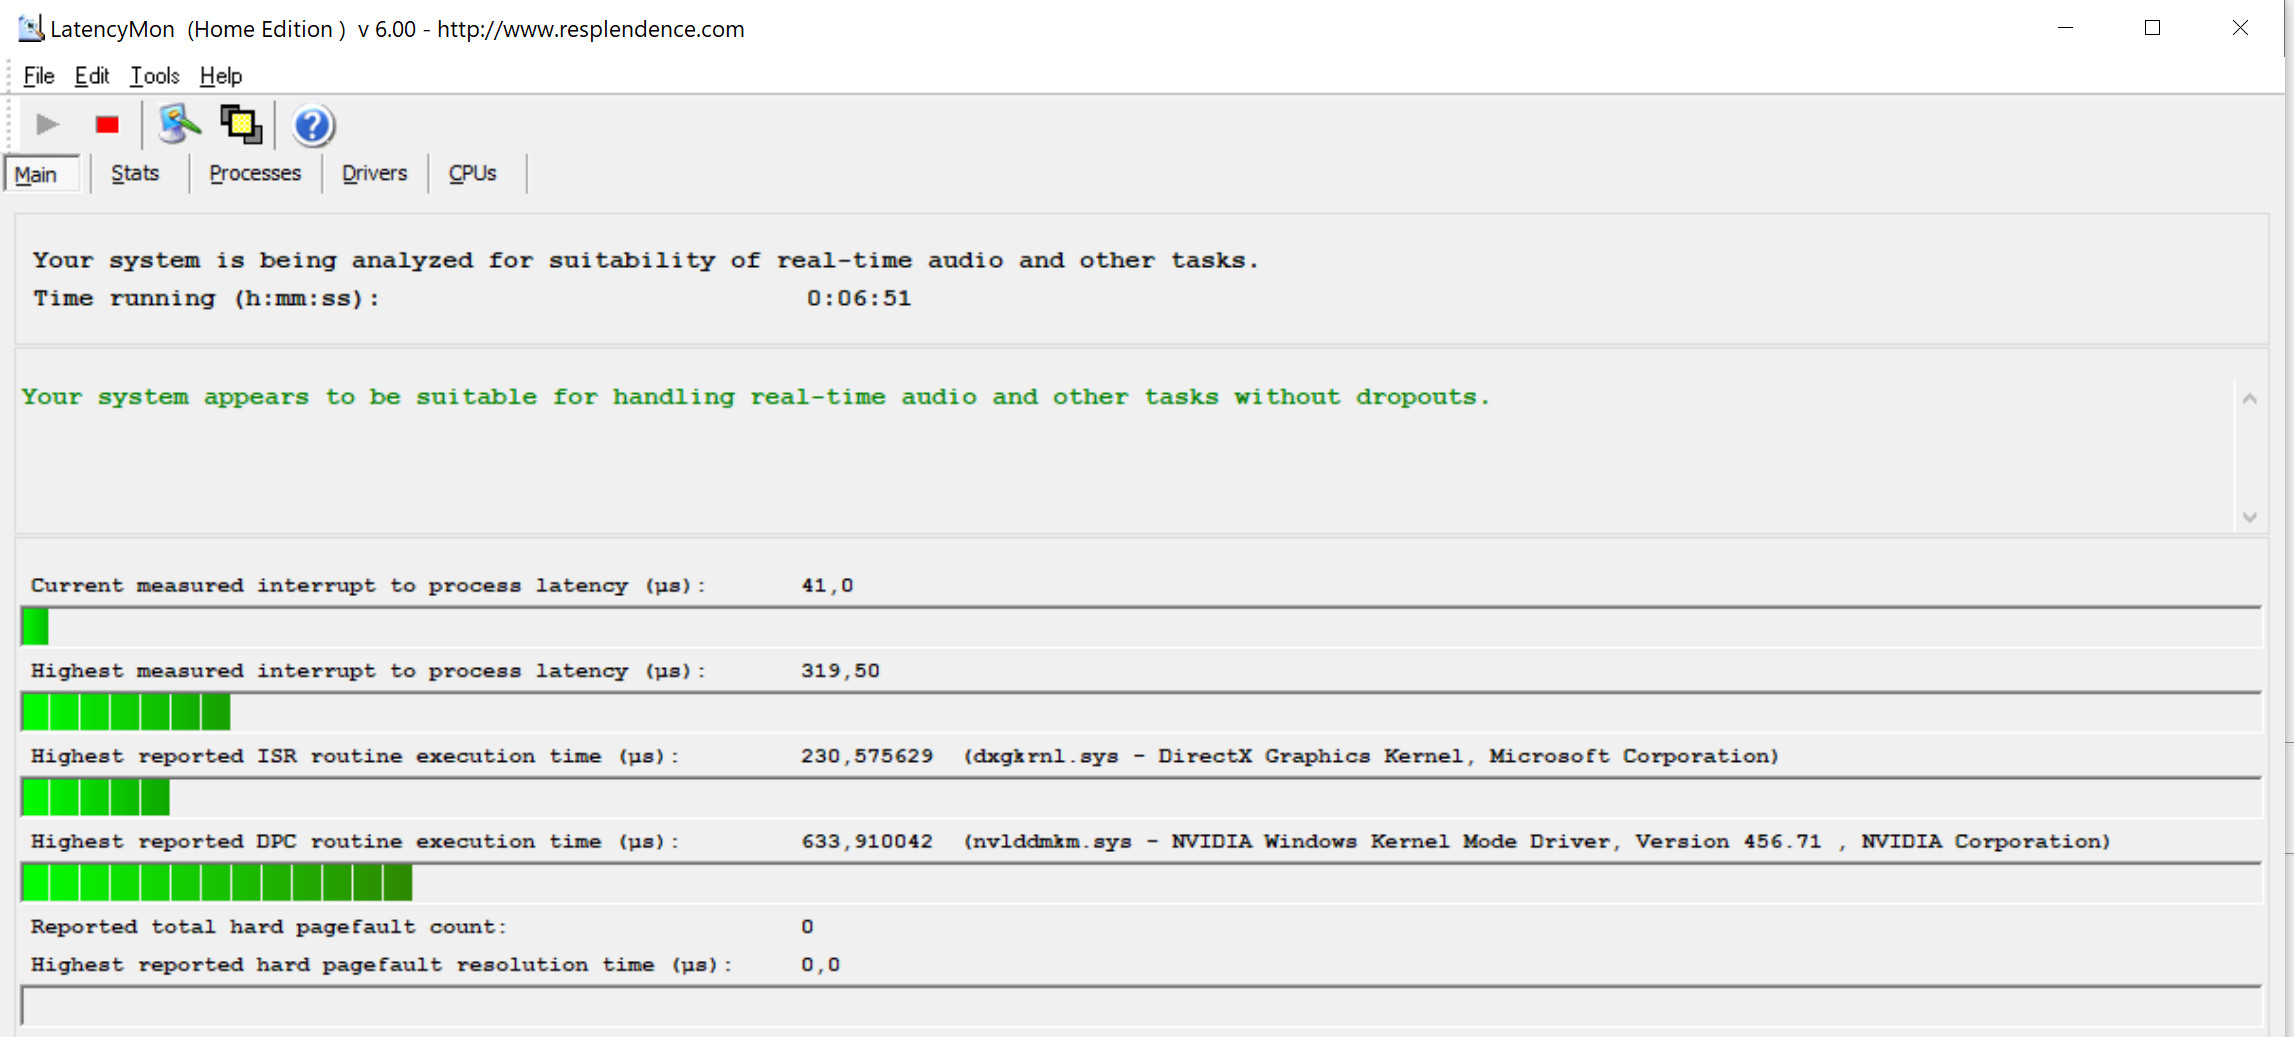Click the time running value 0:06:51
Image resolution: width=2294 pixels, height=1037 pixels.
859,298
